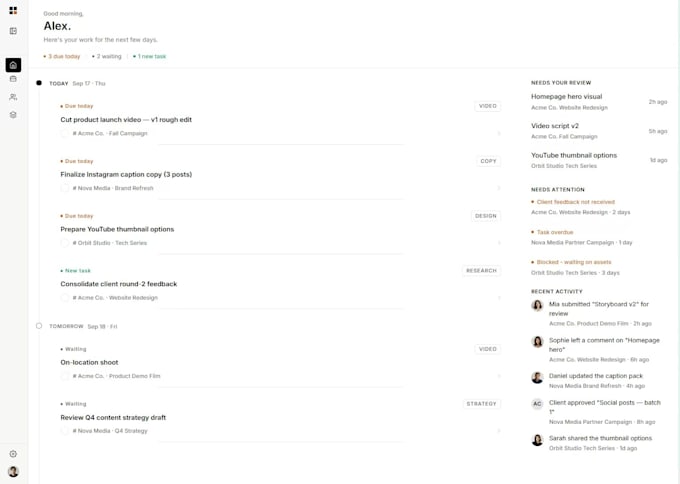
Task: Open the user profile avatar in sidebar
Action: [x=13, y=471]
